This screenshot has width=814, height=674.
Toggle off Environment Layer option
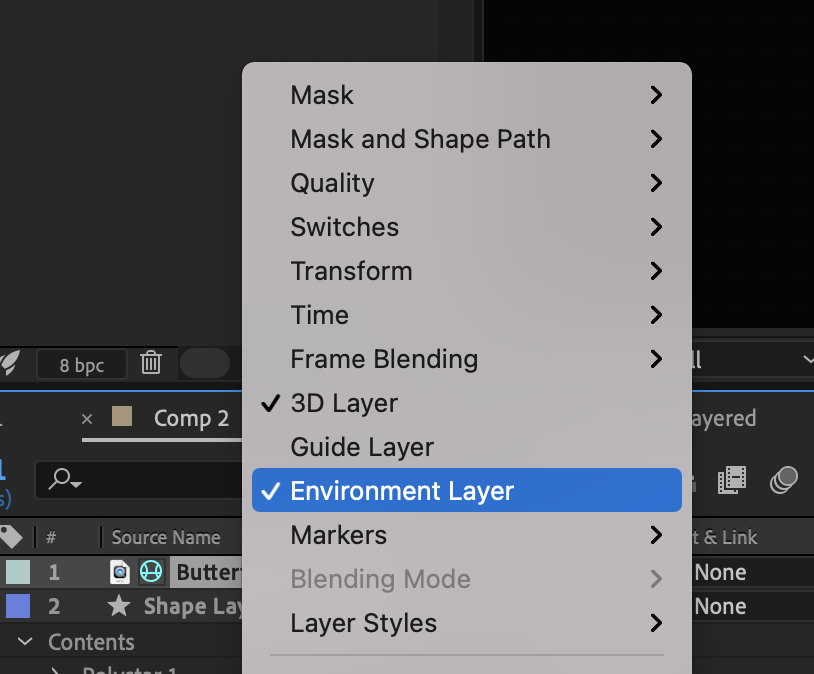402,491
